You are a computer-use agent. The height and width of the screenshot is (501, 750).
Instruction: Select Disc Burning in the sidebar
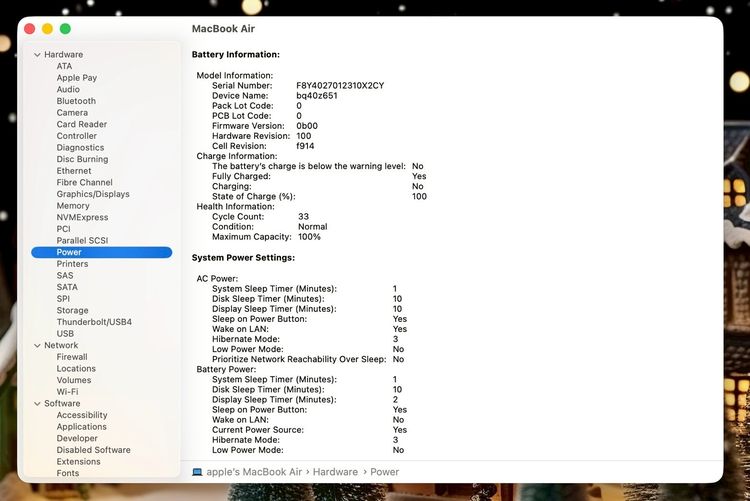(82, 159)
